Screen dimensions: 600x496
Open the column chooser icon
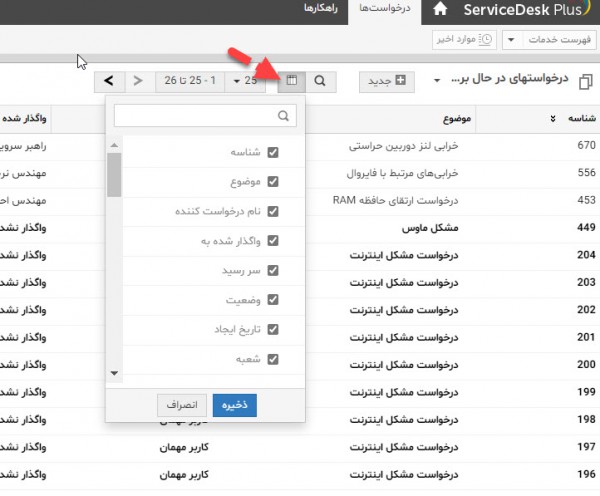(x=292, y=81)
